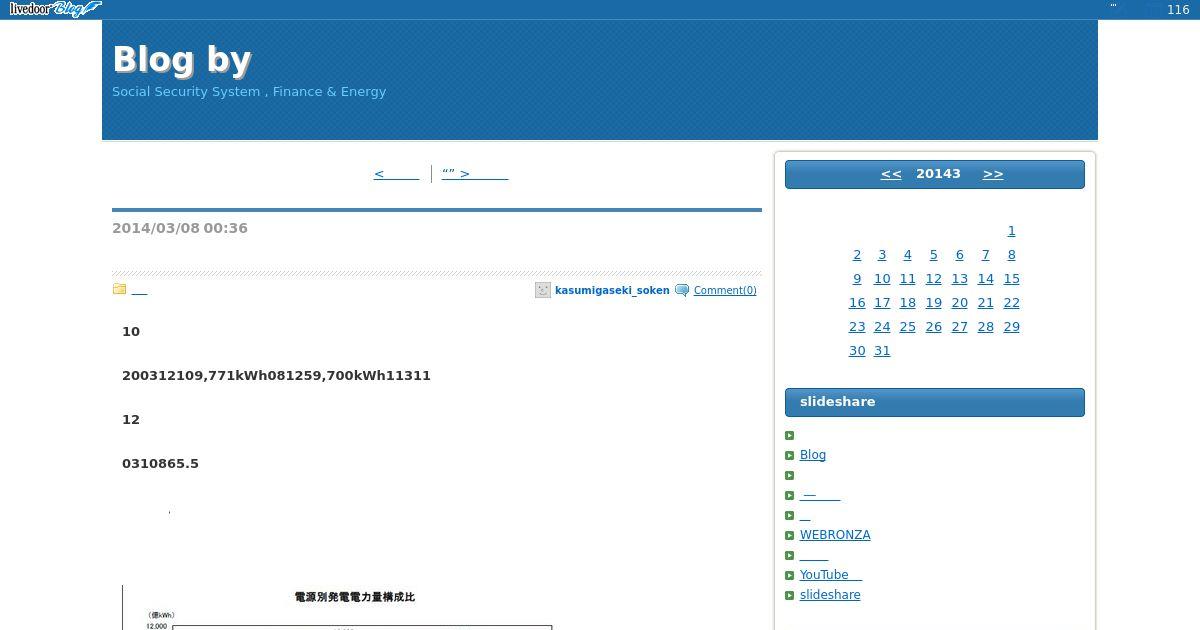Screen dimensions: 1200x630
Task: Select calendar day 22
Action: point(1011,303)
